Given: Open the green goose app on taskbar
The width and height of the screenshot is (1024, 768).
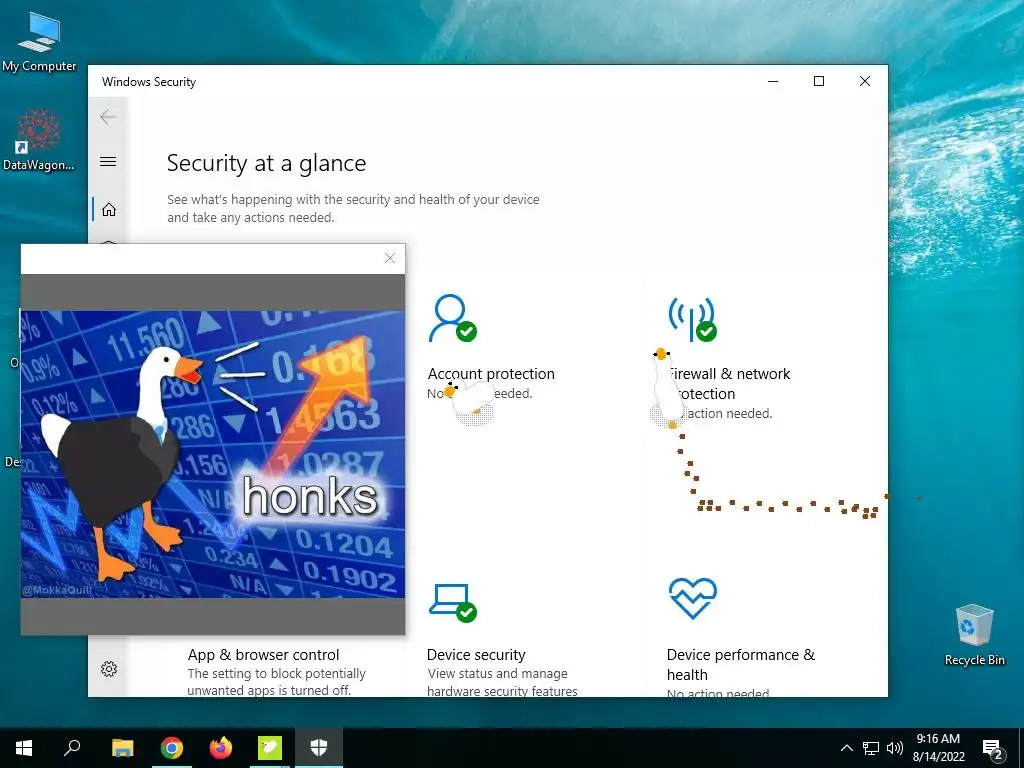Looking at the screenshot, I should tap(270, 748).
